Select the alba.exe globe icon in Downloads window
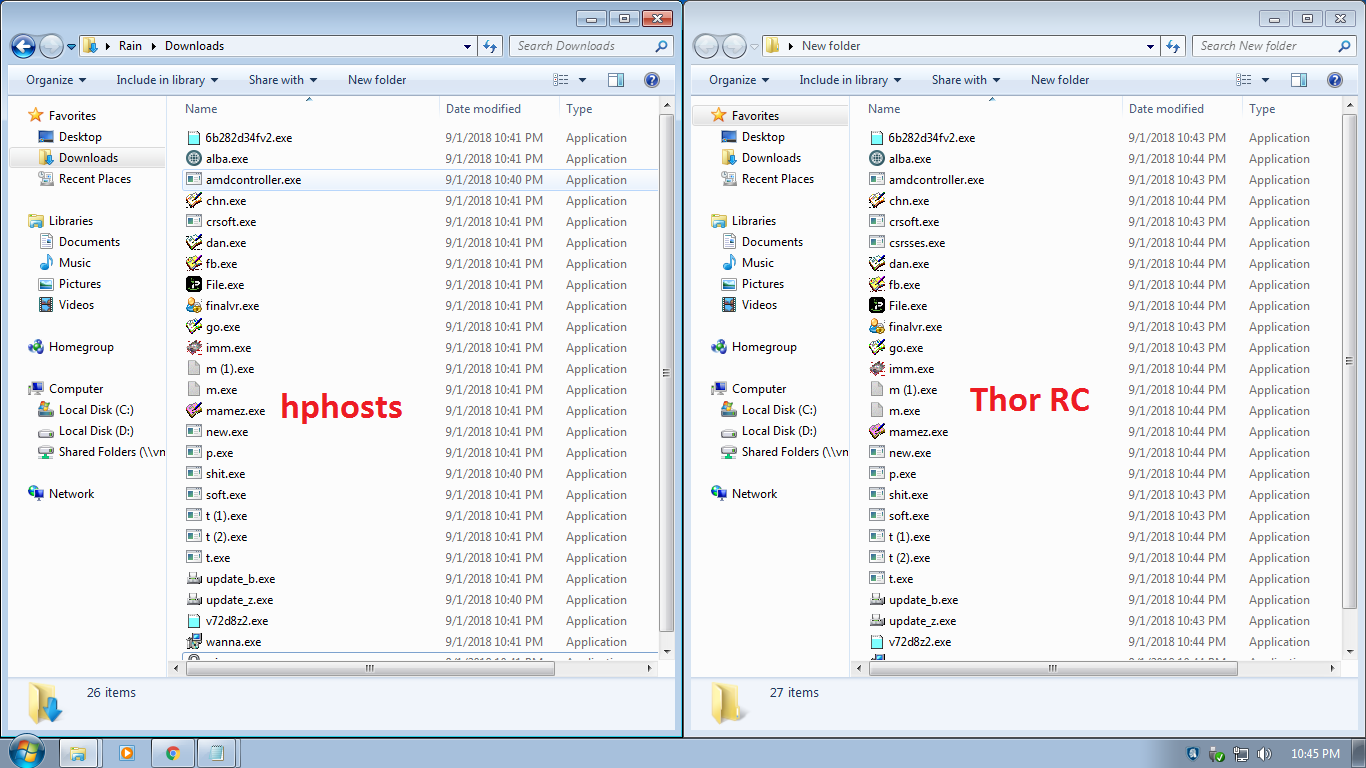The height and width of the screenshot is (768, 1366). click(x=195, y=159)
